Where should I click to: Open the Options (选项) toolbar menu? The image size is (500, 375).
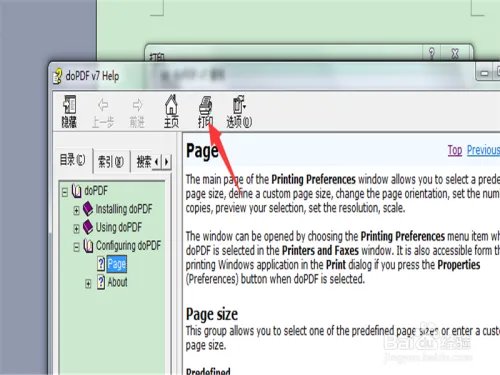tap(239, 111)
